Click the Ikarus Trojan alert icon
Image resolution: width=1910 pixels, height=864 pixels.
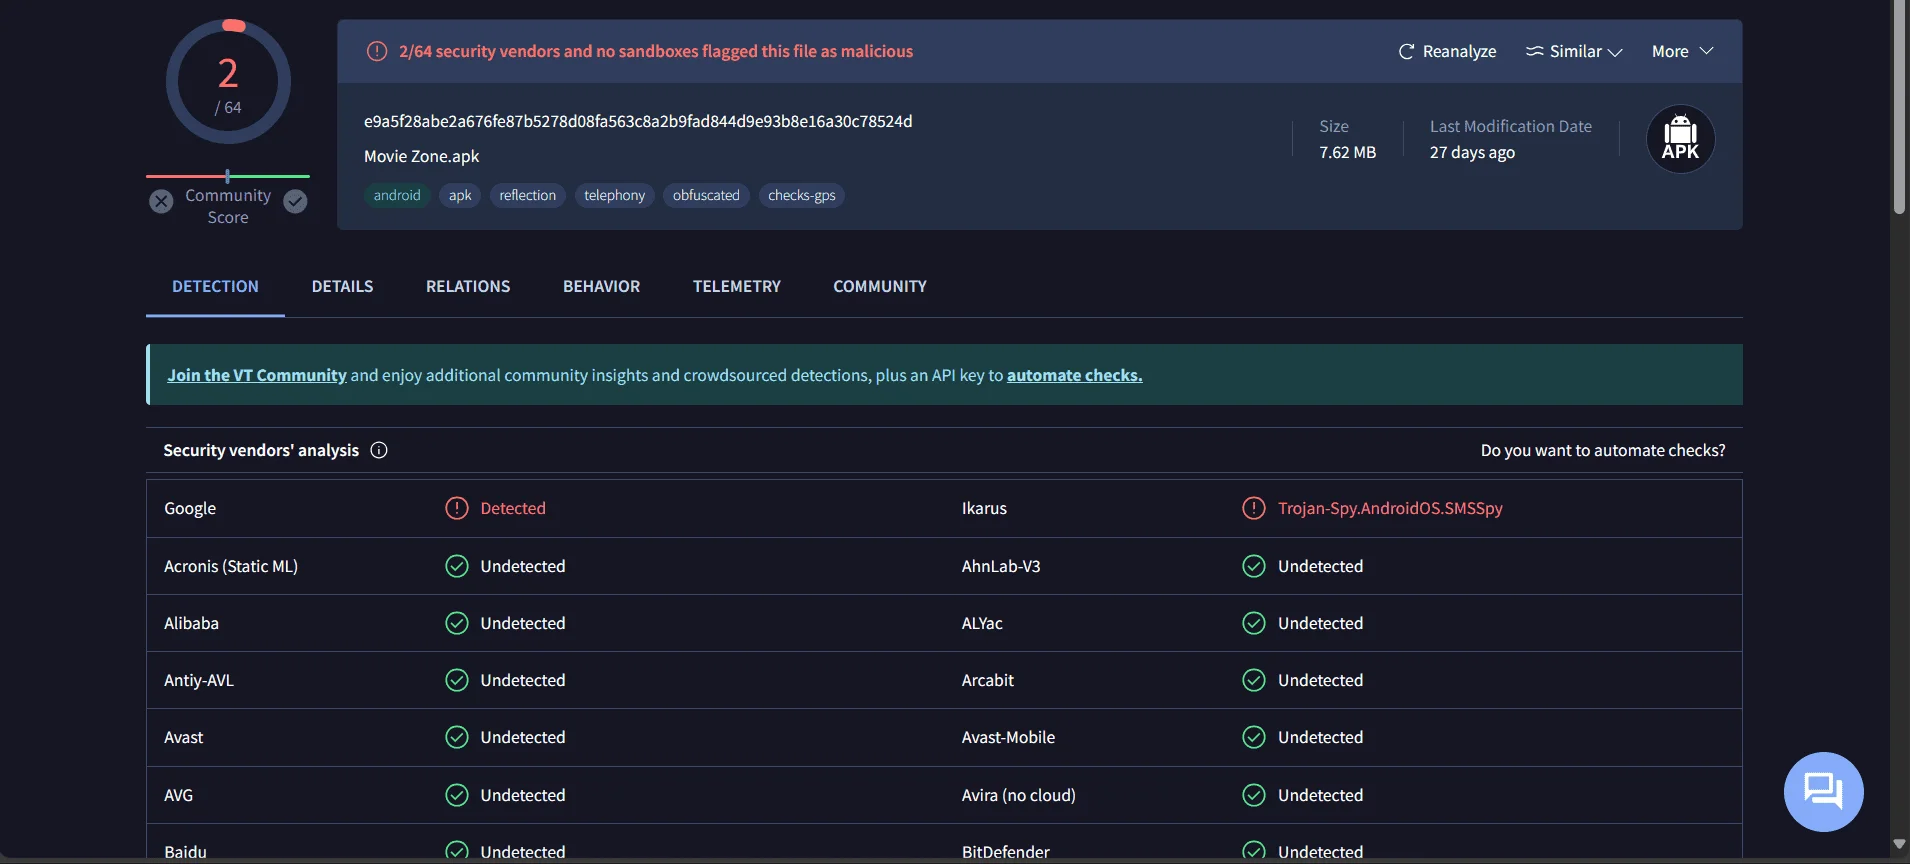[1254, 508]
